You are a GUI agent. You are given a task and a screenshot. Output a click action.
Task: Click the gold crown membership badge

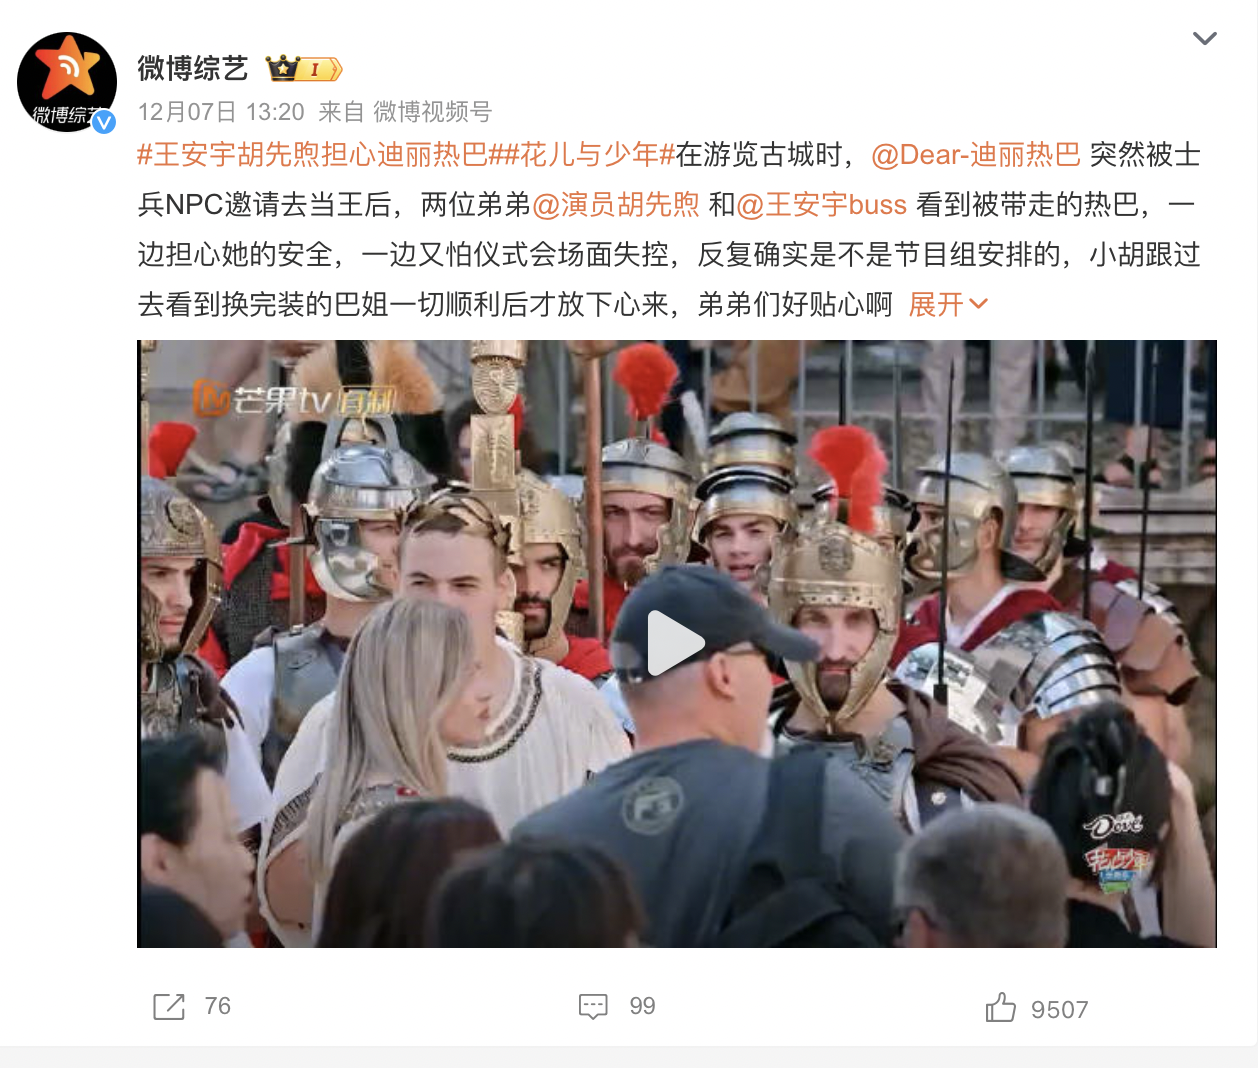pos(304,69)
